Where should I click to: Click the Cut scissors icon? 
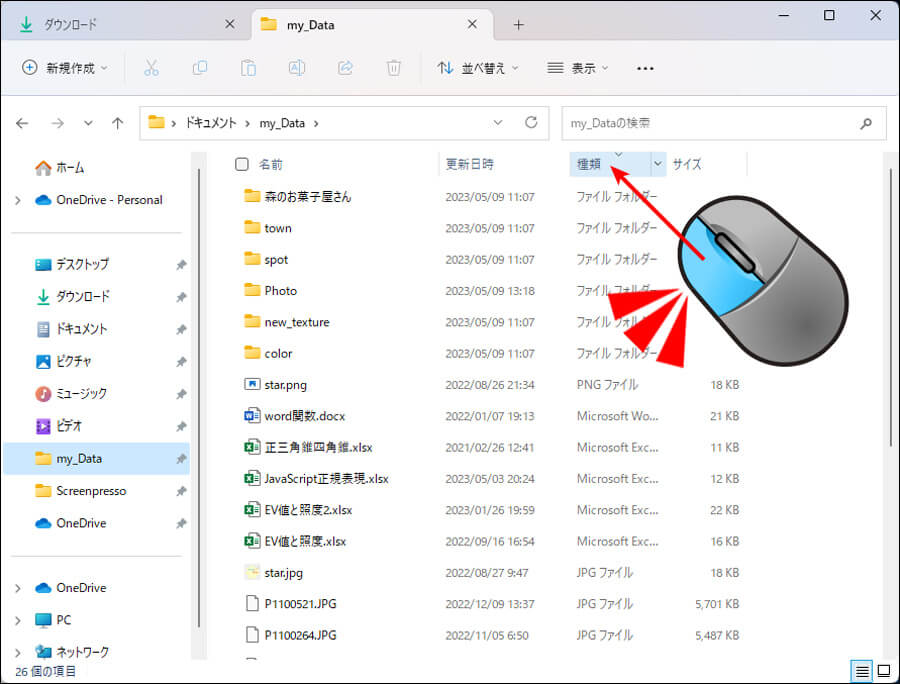pyautogui.click(x=151, y=68)
